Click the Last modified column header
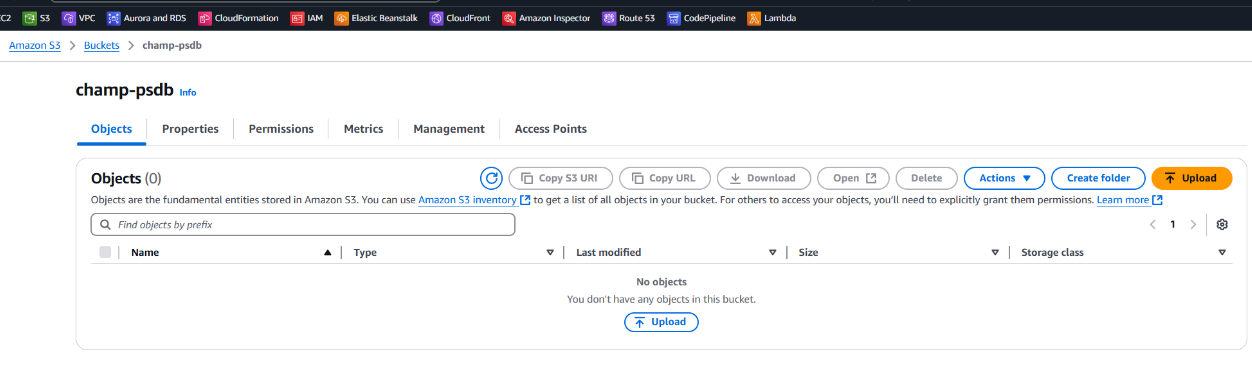1252x370 pixels. click(x=609, y=253)
